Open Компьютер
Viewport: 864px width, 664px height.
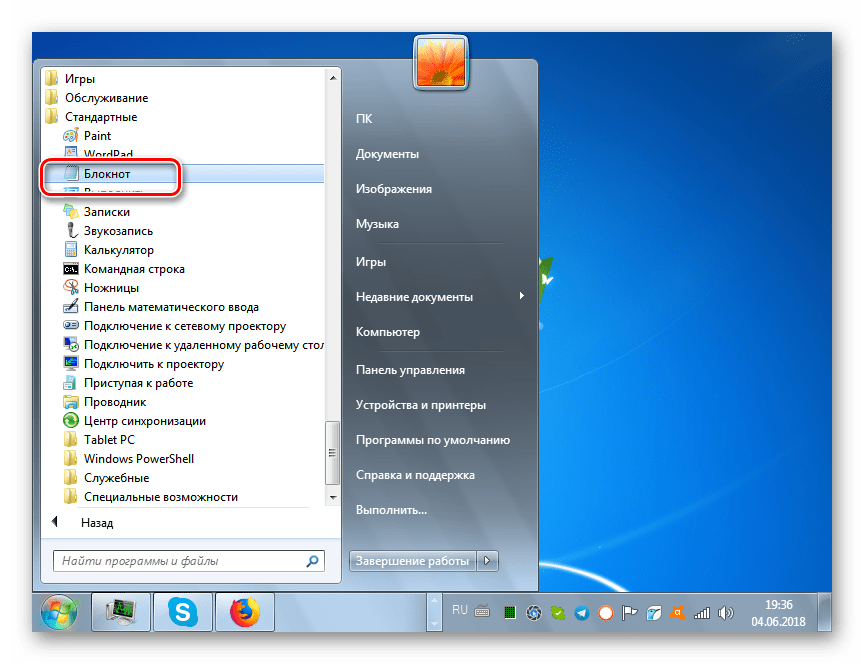tap(387, 332)
